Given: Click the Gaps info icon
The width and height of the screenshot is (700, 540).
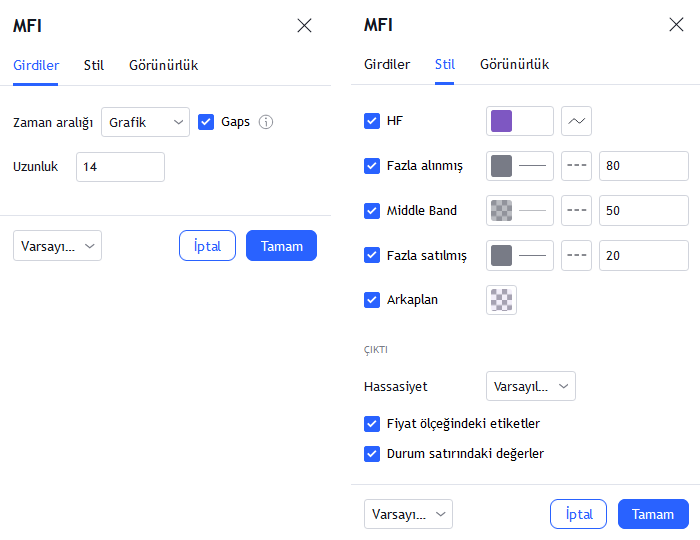Looking at the screenshot, I should point(266,122).
